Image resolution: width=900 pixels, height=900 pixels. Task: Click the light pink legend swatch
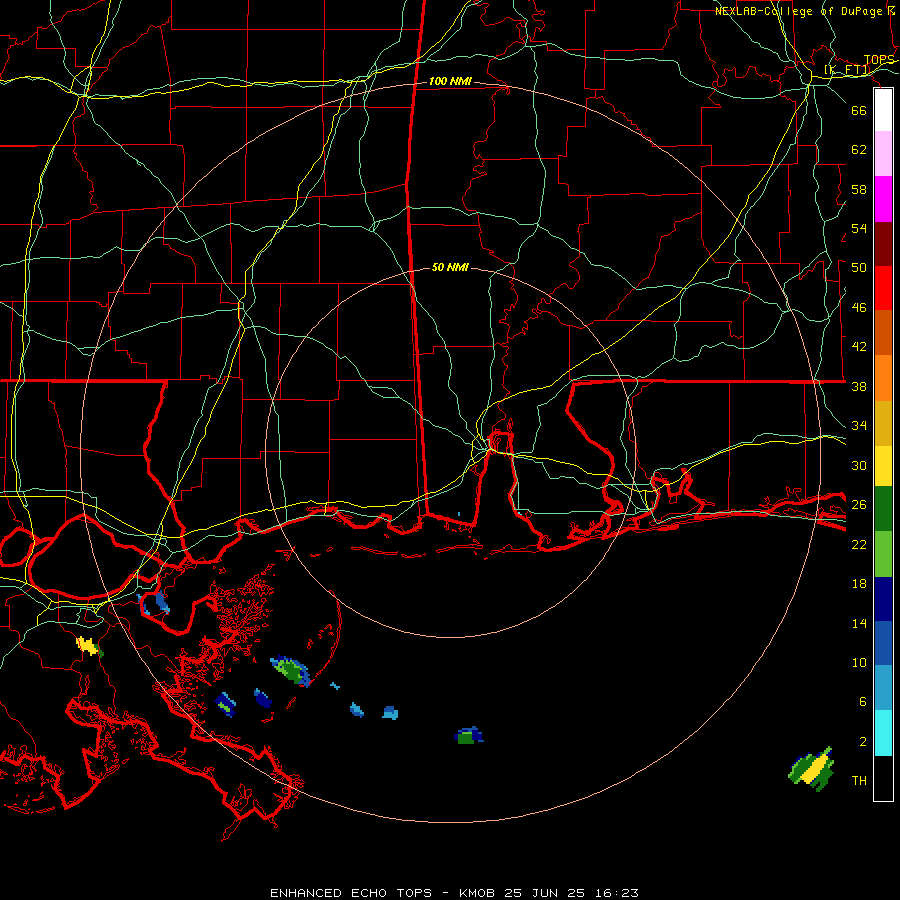[883, 154]
